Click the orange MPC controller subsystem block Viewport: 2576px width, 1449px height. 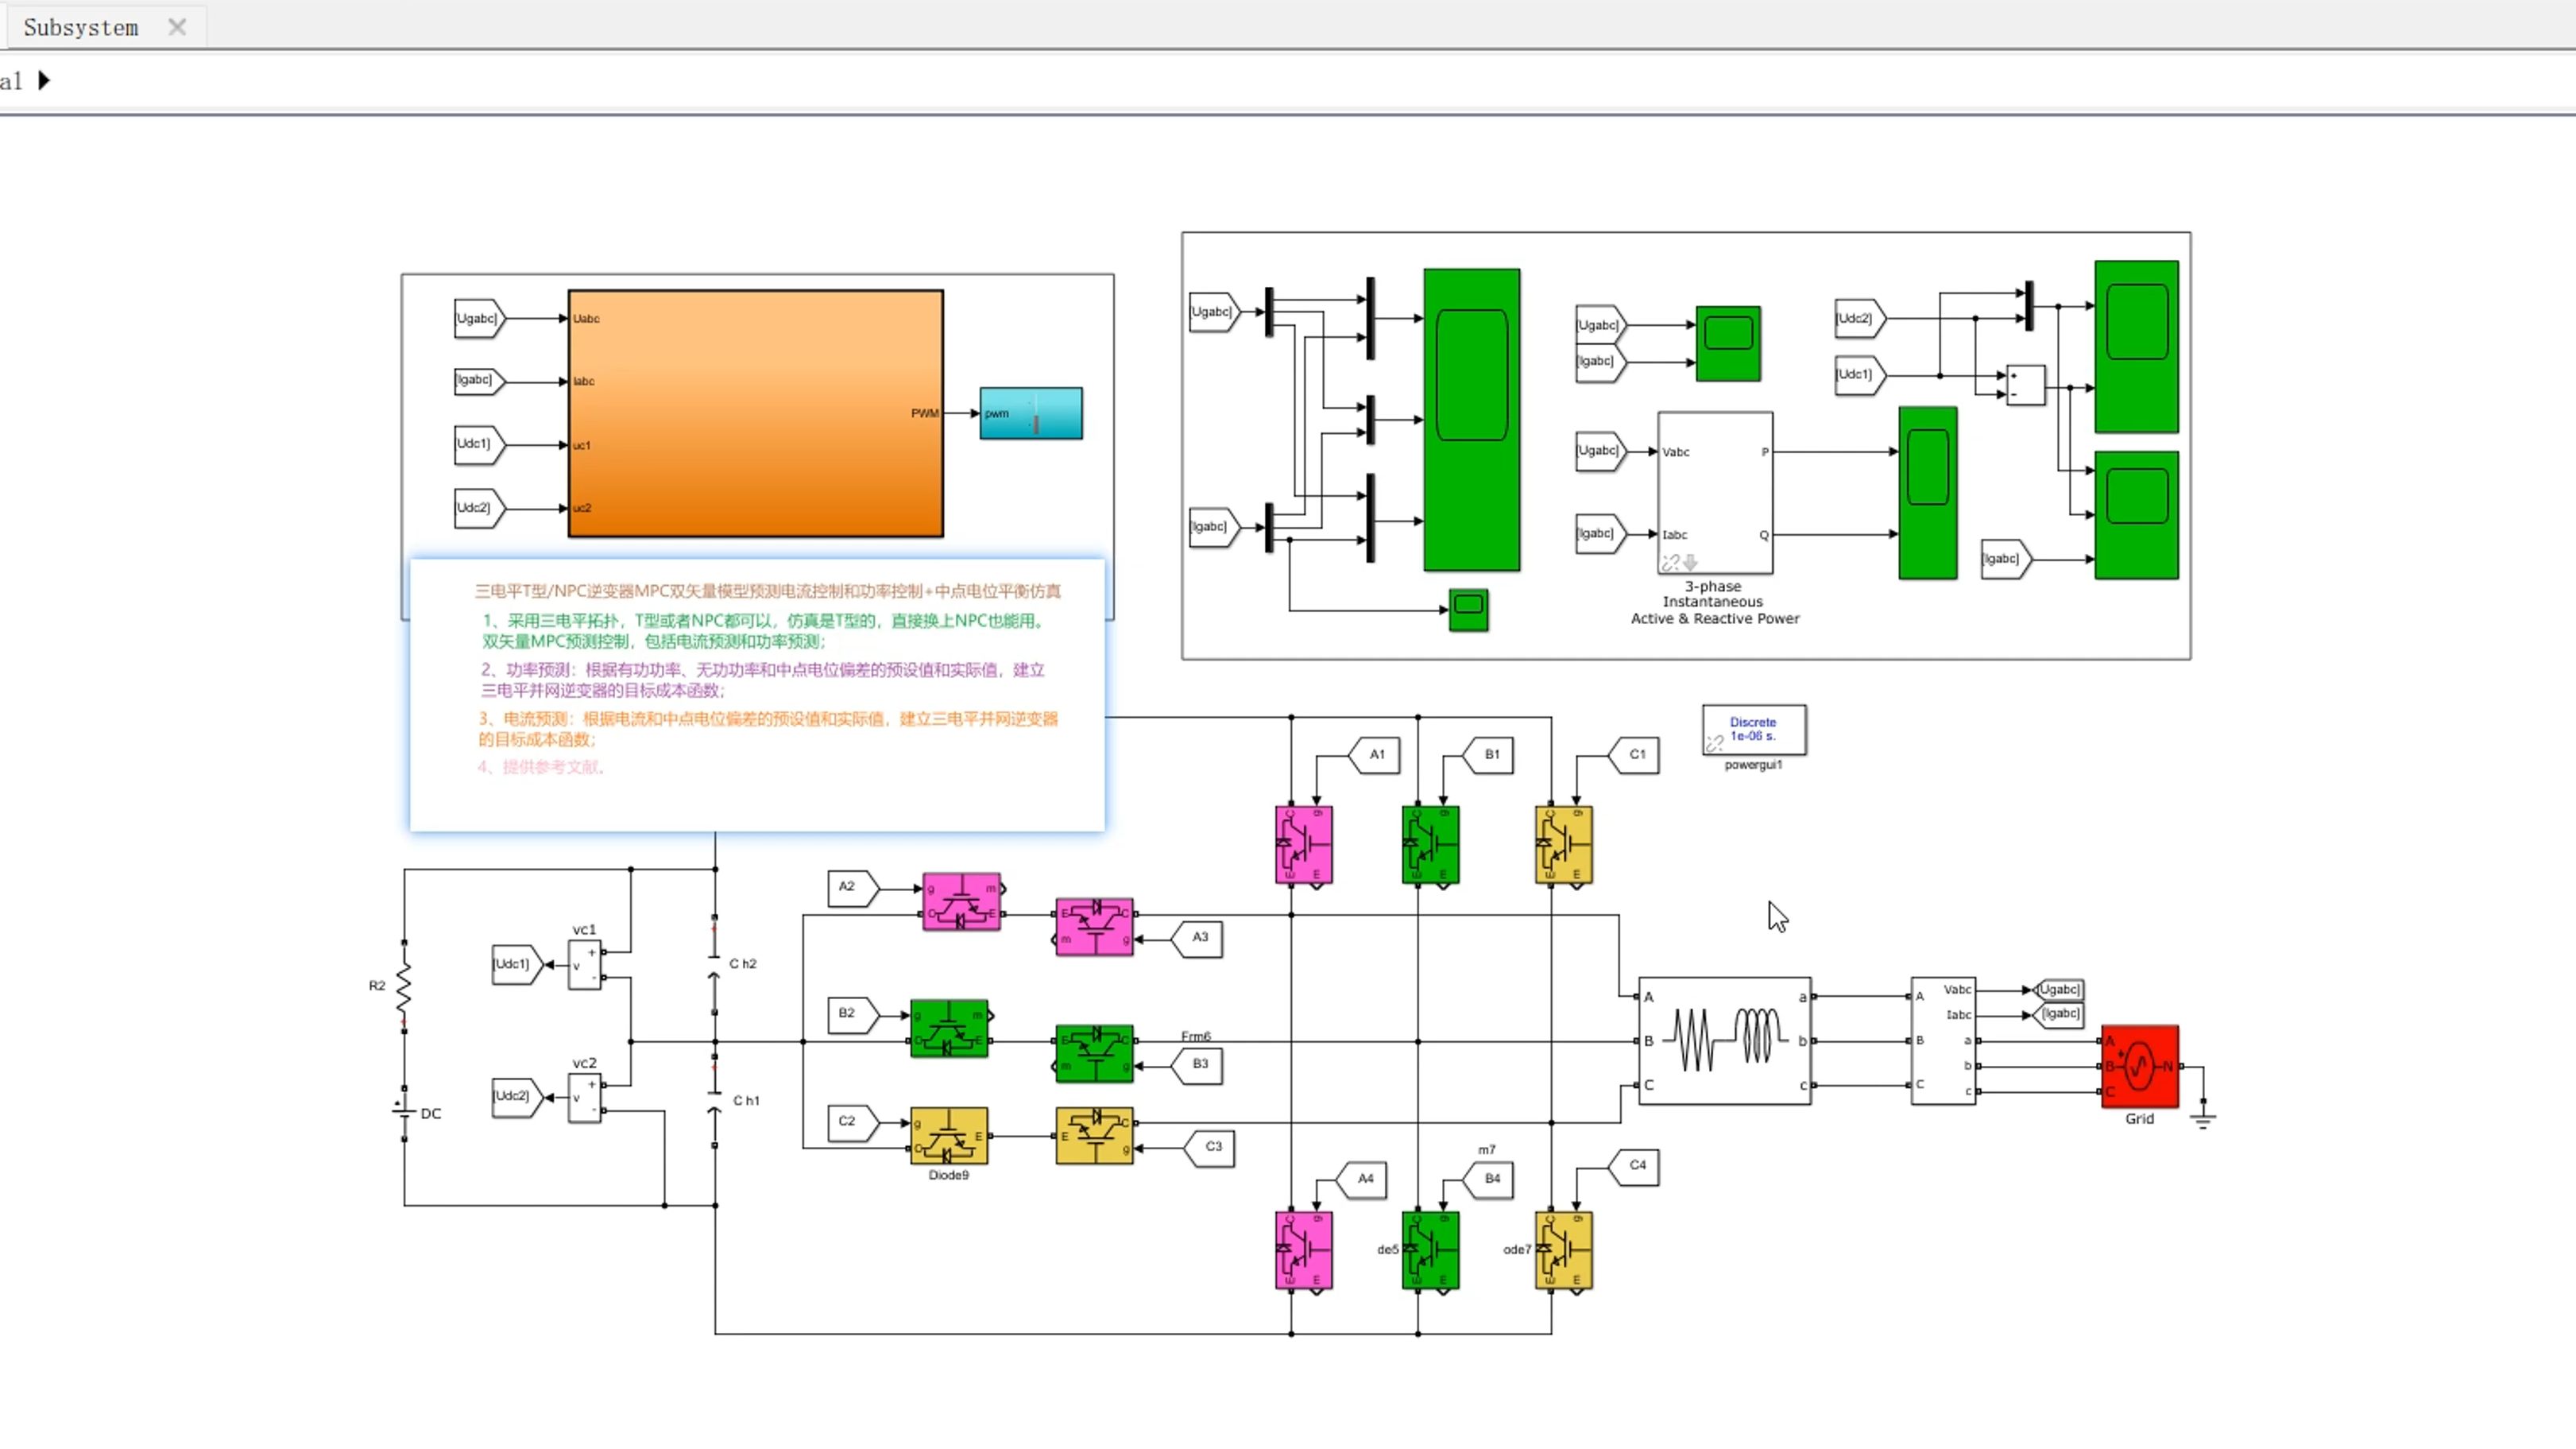755,413
